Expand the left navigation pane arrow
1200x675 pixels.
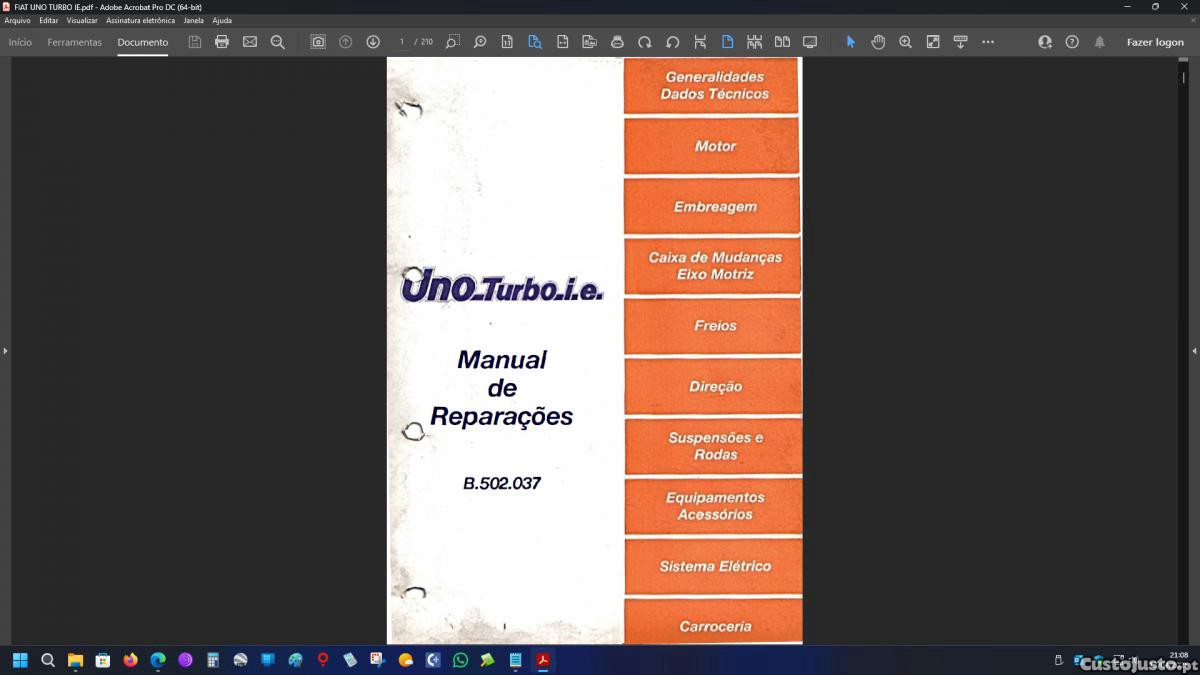coord(5,351)
